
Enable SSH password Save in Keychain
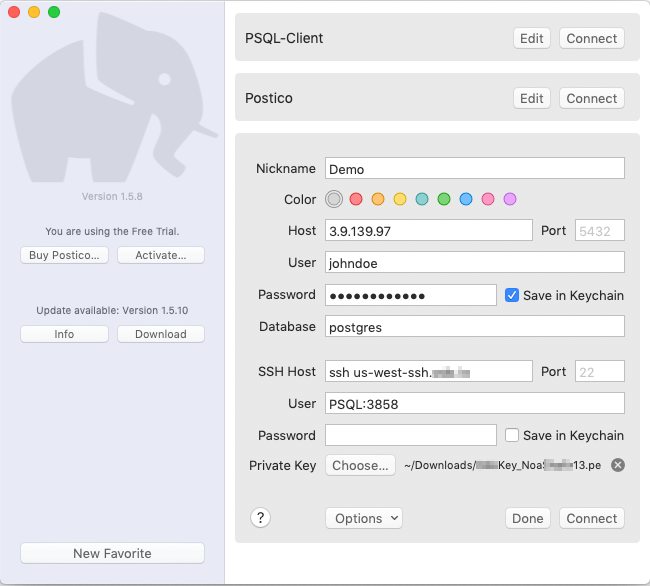[512, 435]
